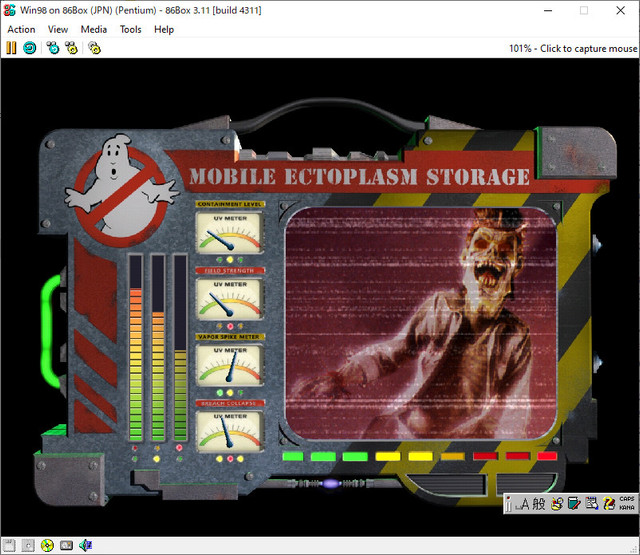Click the sound speaker status icon
Image resolution: width=640 pixels, height=555 pixels.
pyautogui.click(x=85, y=545)
